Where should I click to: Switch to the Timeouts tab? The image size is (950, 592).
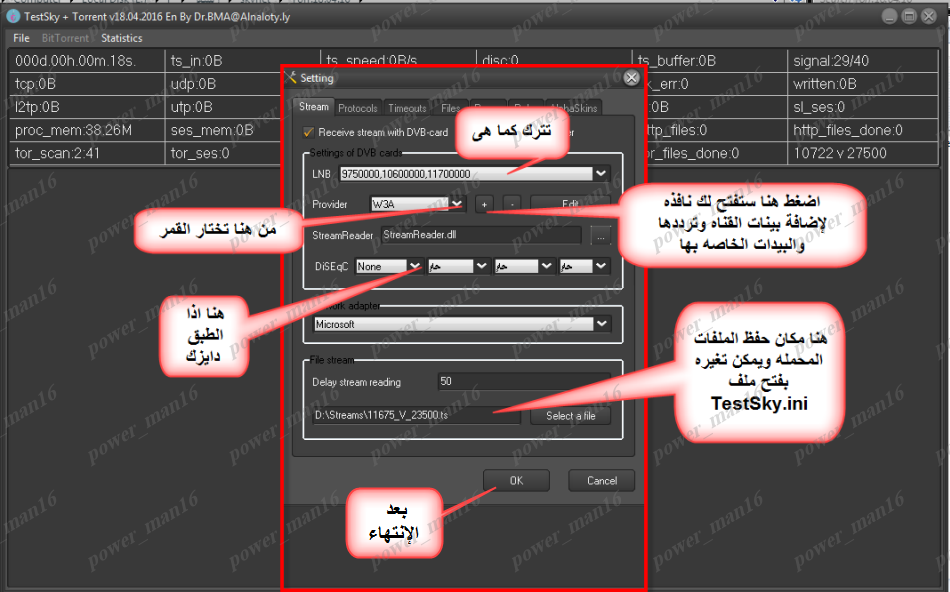pyautogui.click(x=407, y=108)
